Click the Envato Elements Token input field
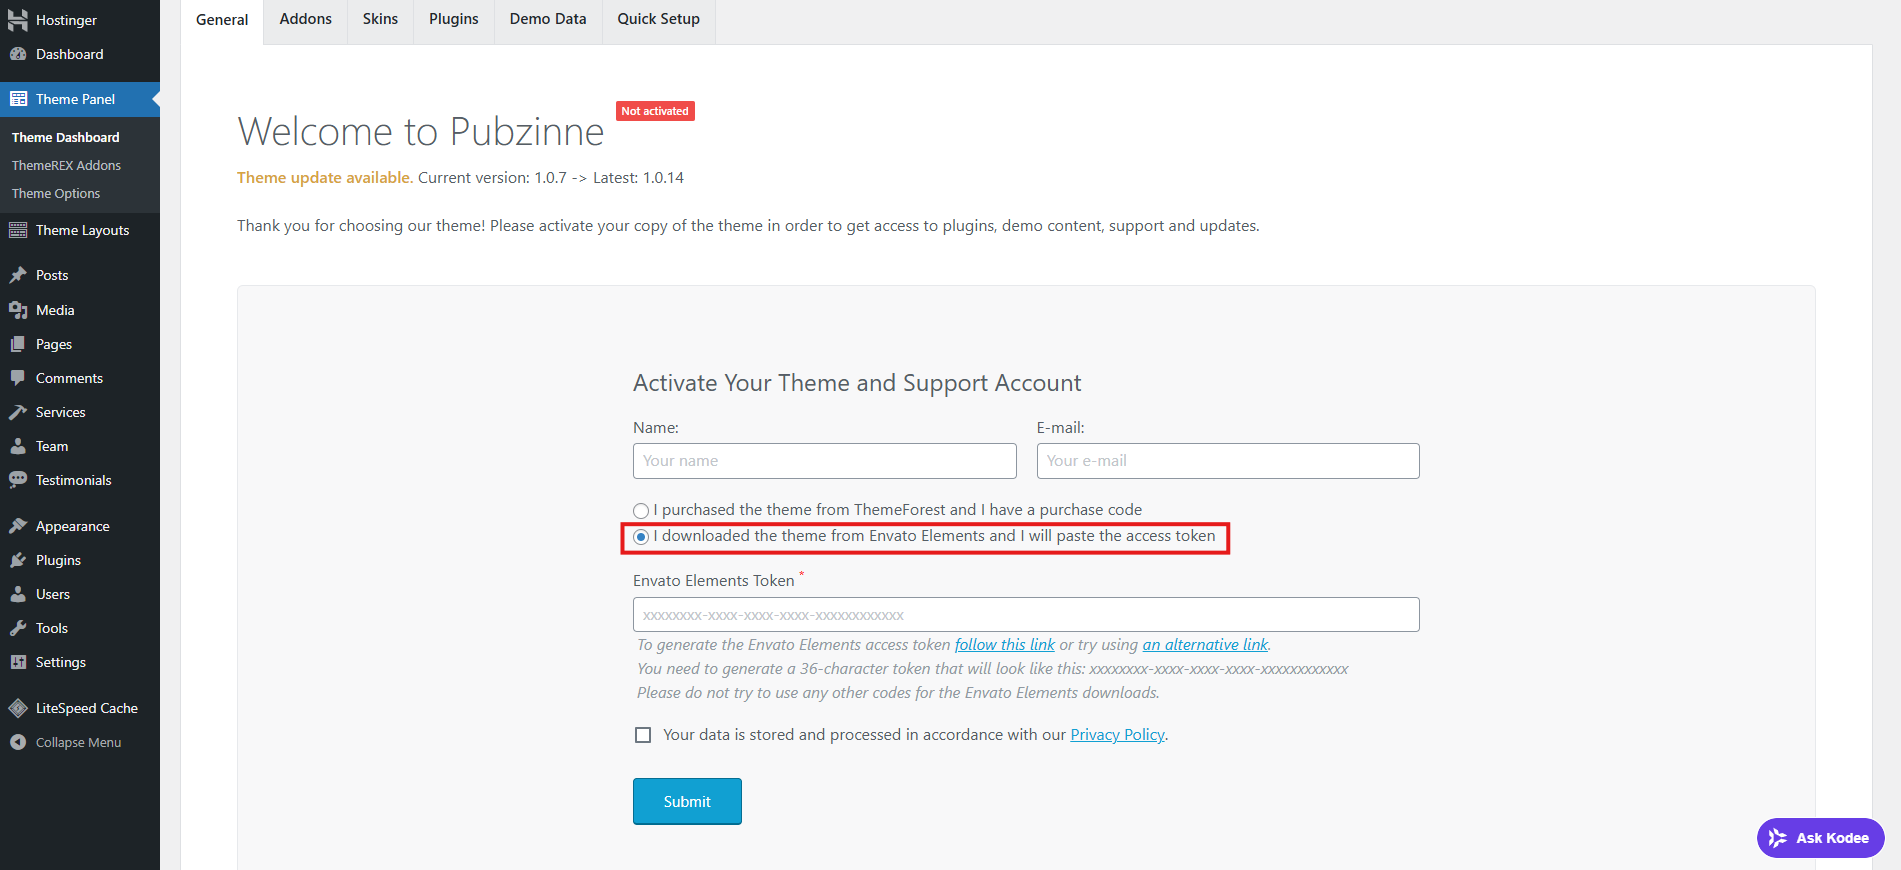This screenshot has width=1901, height=870. pyautogui.click(x=1025, y=615)
